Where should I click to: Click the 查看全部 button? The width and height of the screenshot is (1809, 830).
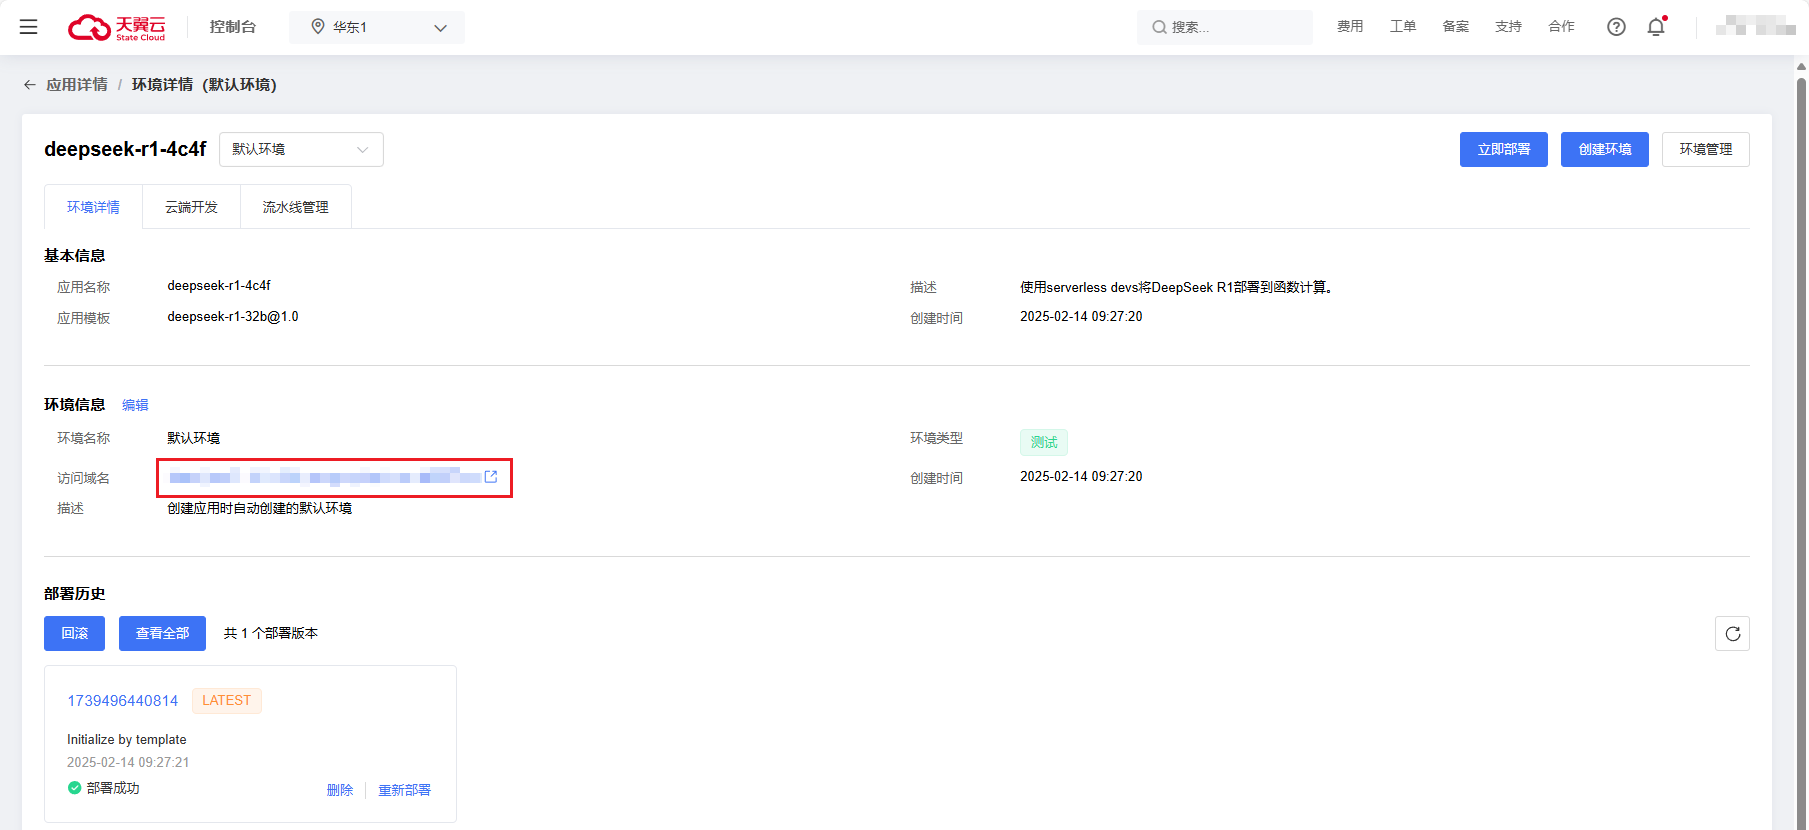[x=162, y=633]
